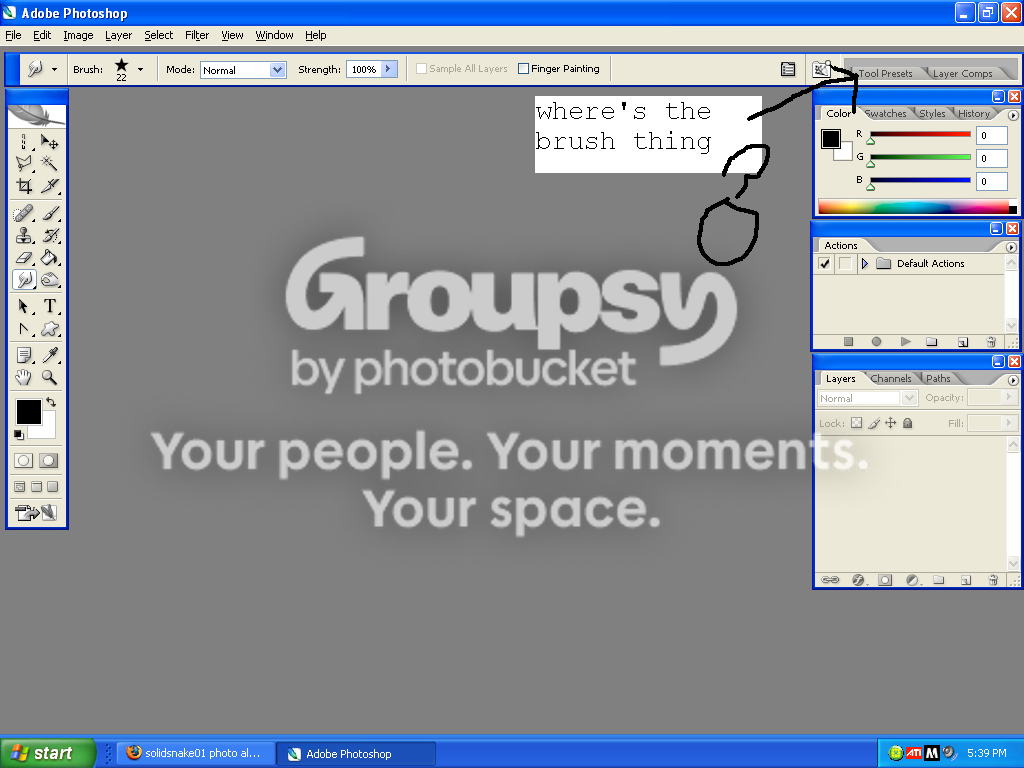Select the Healing Brush tool

click(24, 213)
